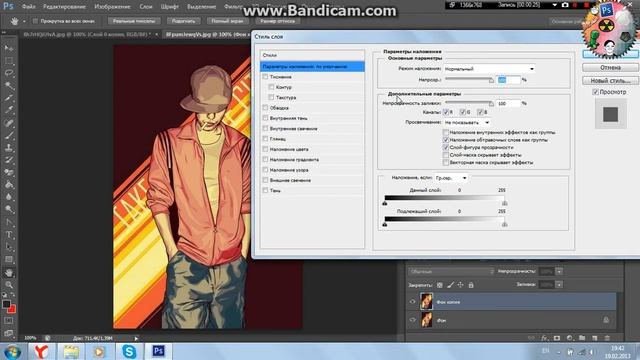Select the Blur tool
The height and width of the screenshot is (360, 640).
pyautogui.click(x=9, y=197)
